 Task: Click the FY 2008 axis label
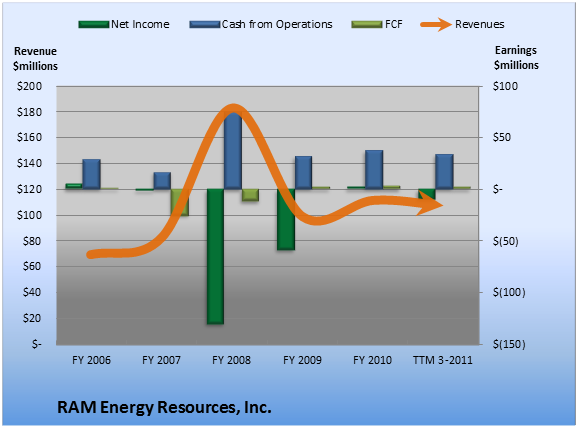click(x=231, y=360)
